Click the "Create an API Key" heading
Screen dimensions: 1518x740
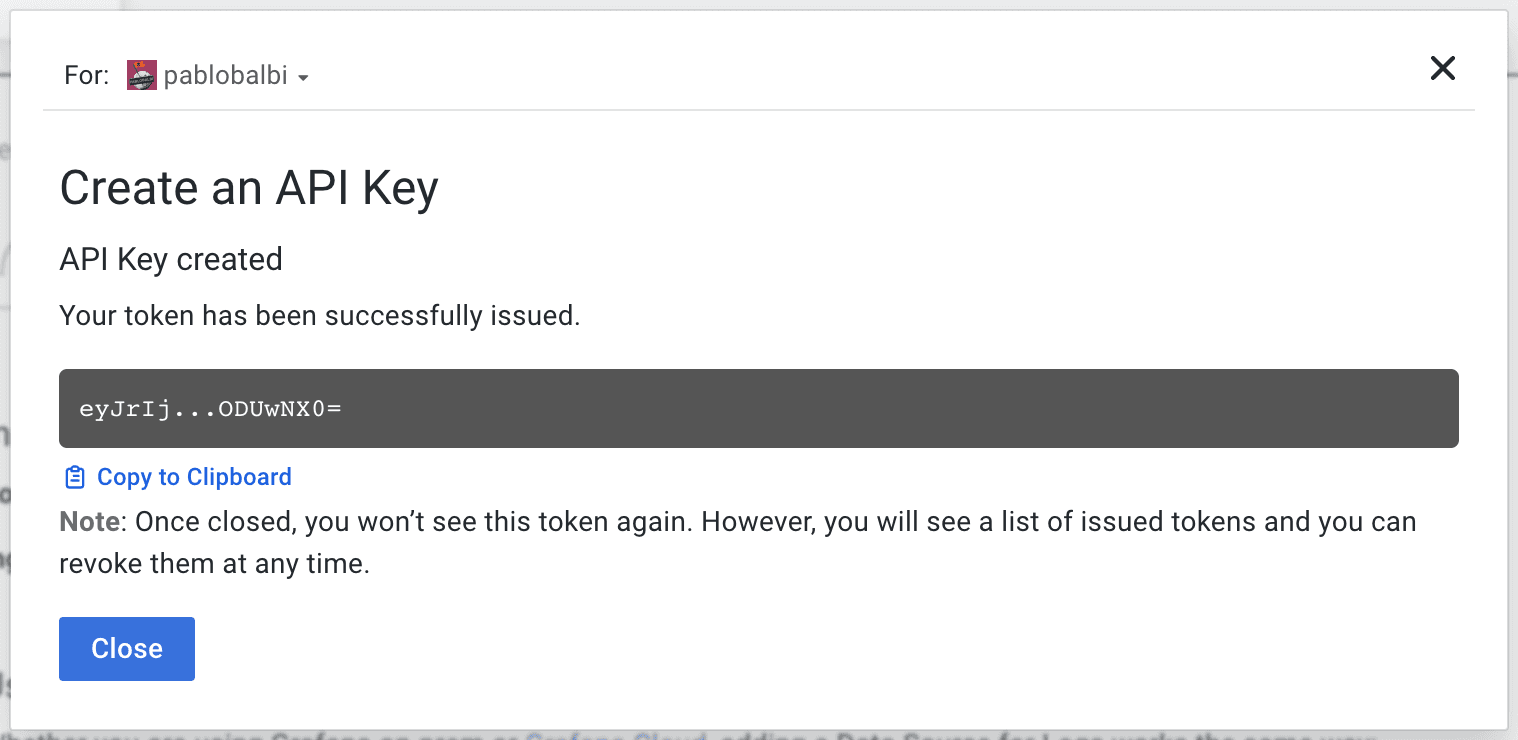click(x=249, y=188)
